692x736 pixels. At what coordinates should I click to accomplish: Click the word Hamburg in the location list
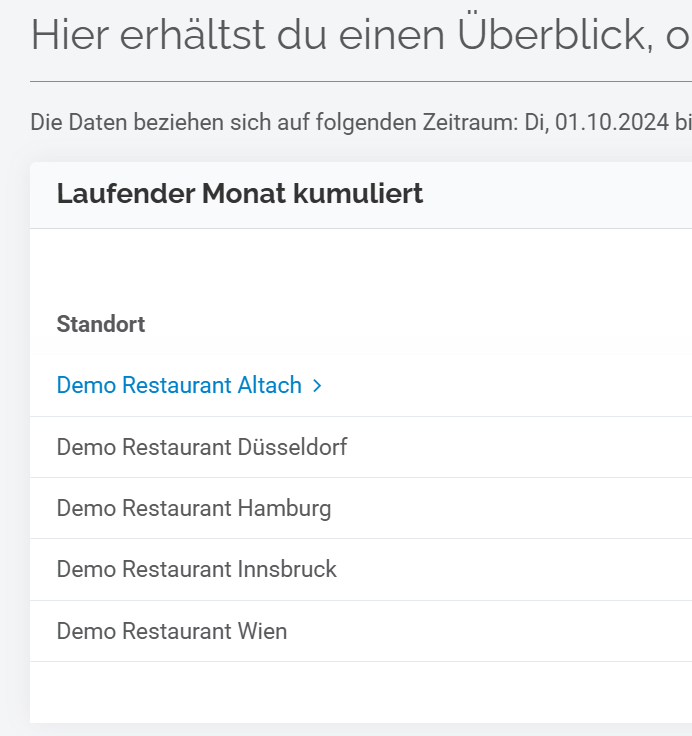click(284, 509)
